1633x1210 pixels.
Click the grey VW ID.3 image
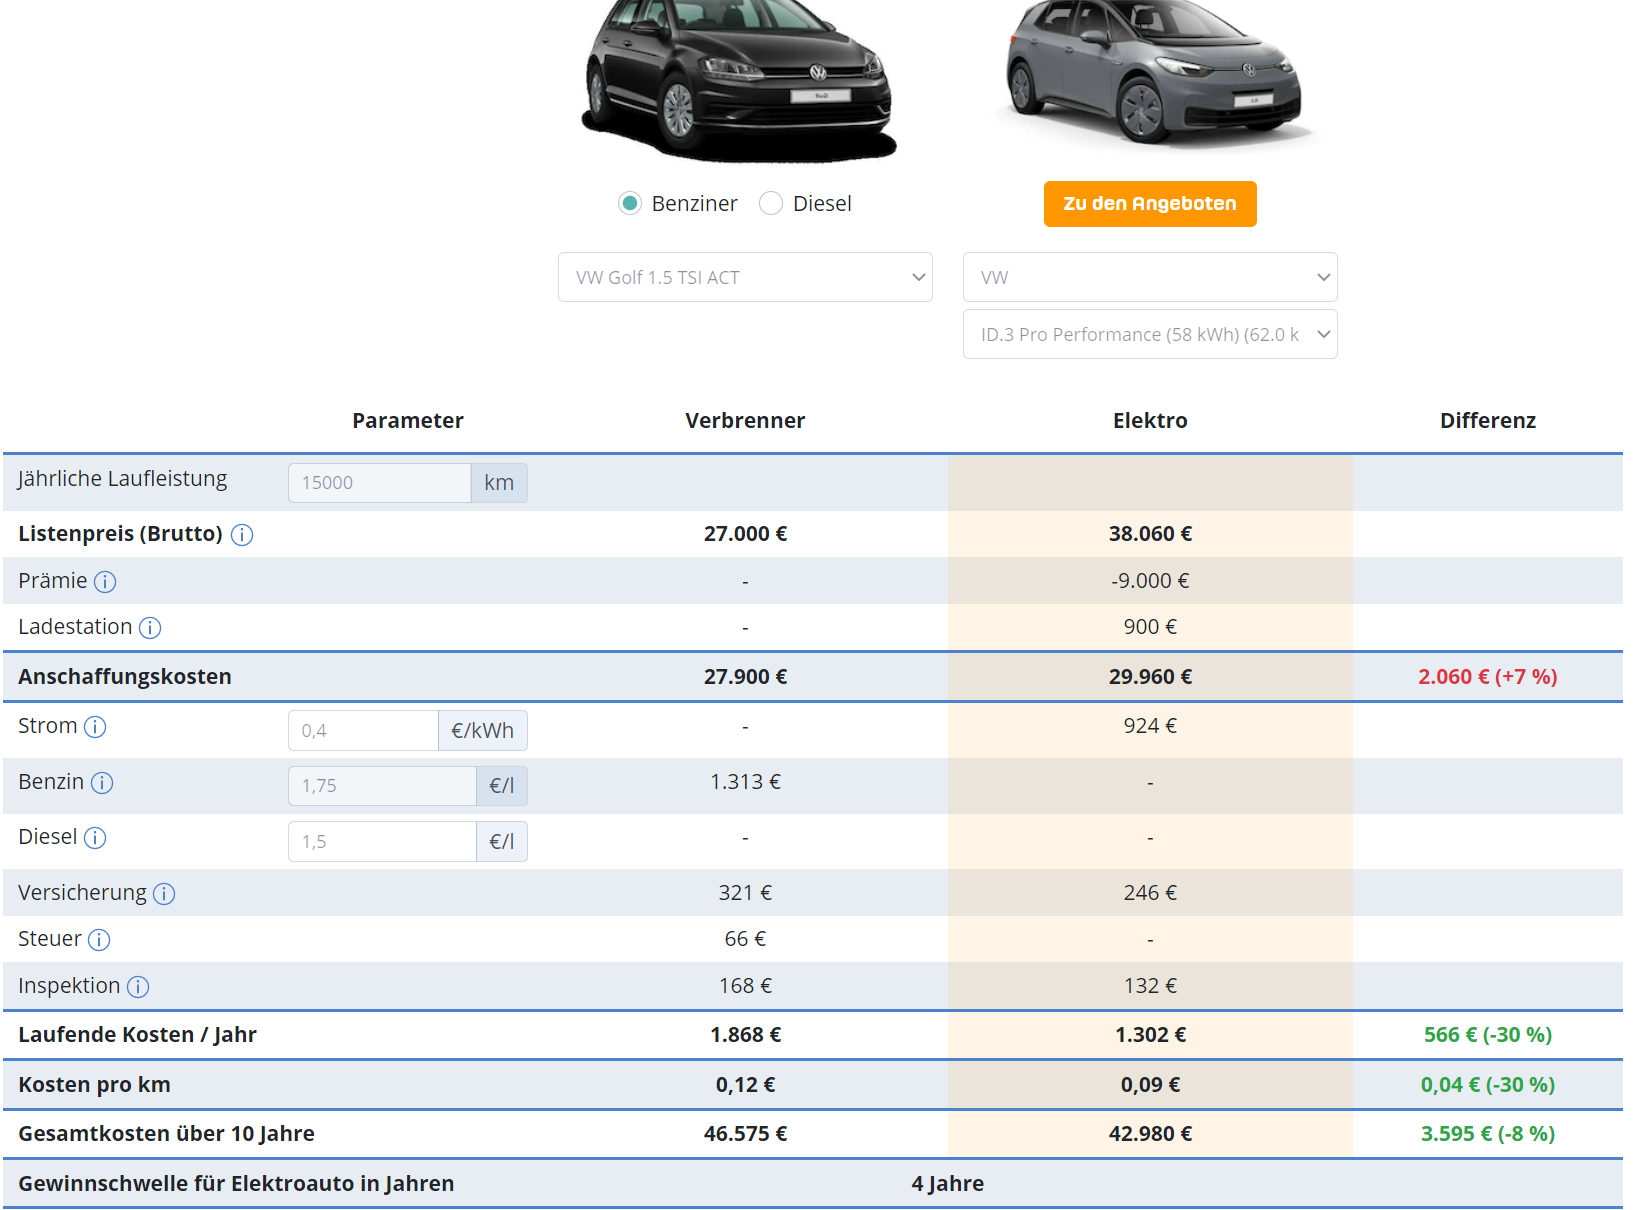click(x=1153, y=72)
